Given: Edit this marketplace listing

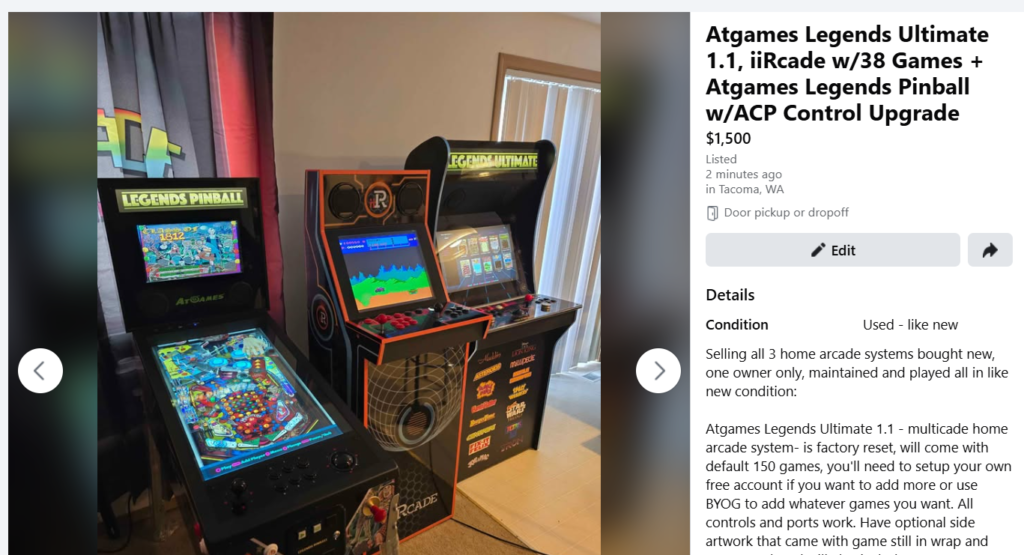Looking at the screenshot, I should tap(833, 250).
